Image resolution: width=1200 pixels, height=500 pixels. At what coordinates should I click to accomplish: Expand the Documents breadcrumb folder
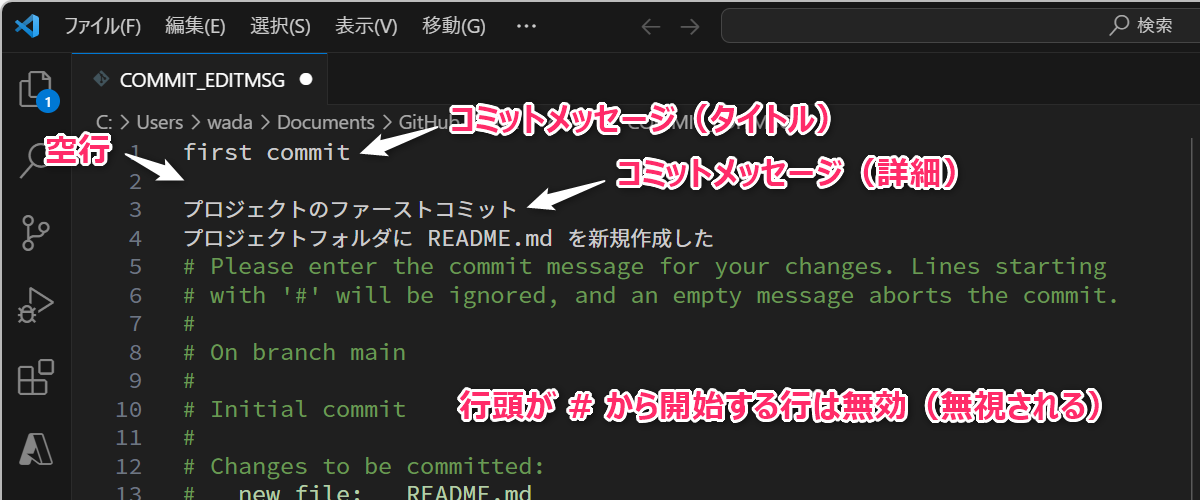click(x=325, y=122)
